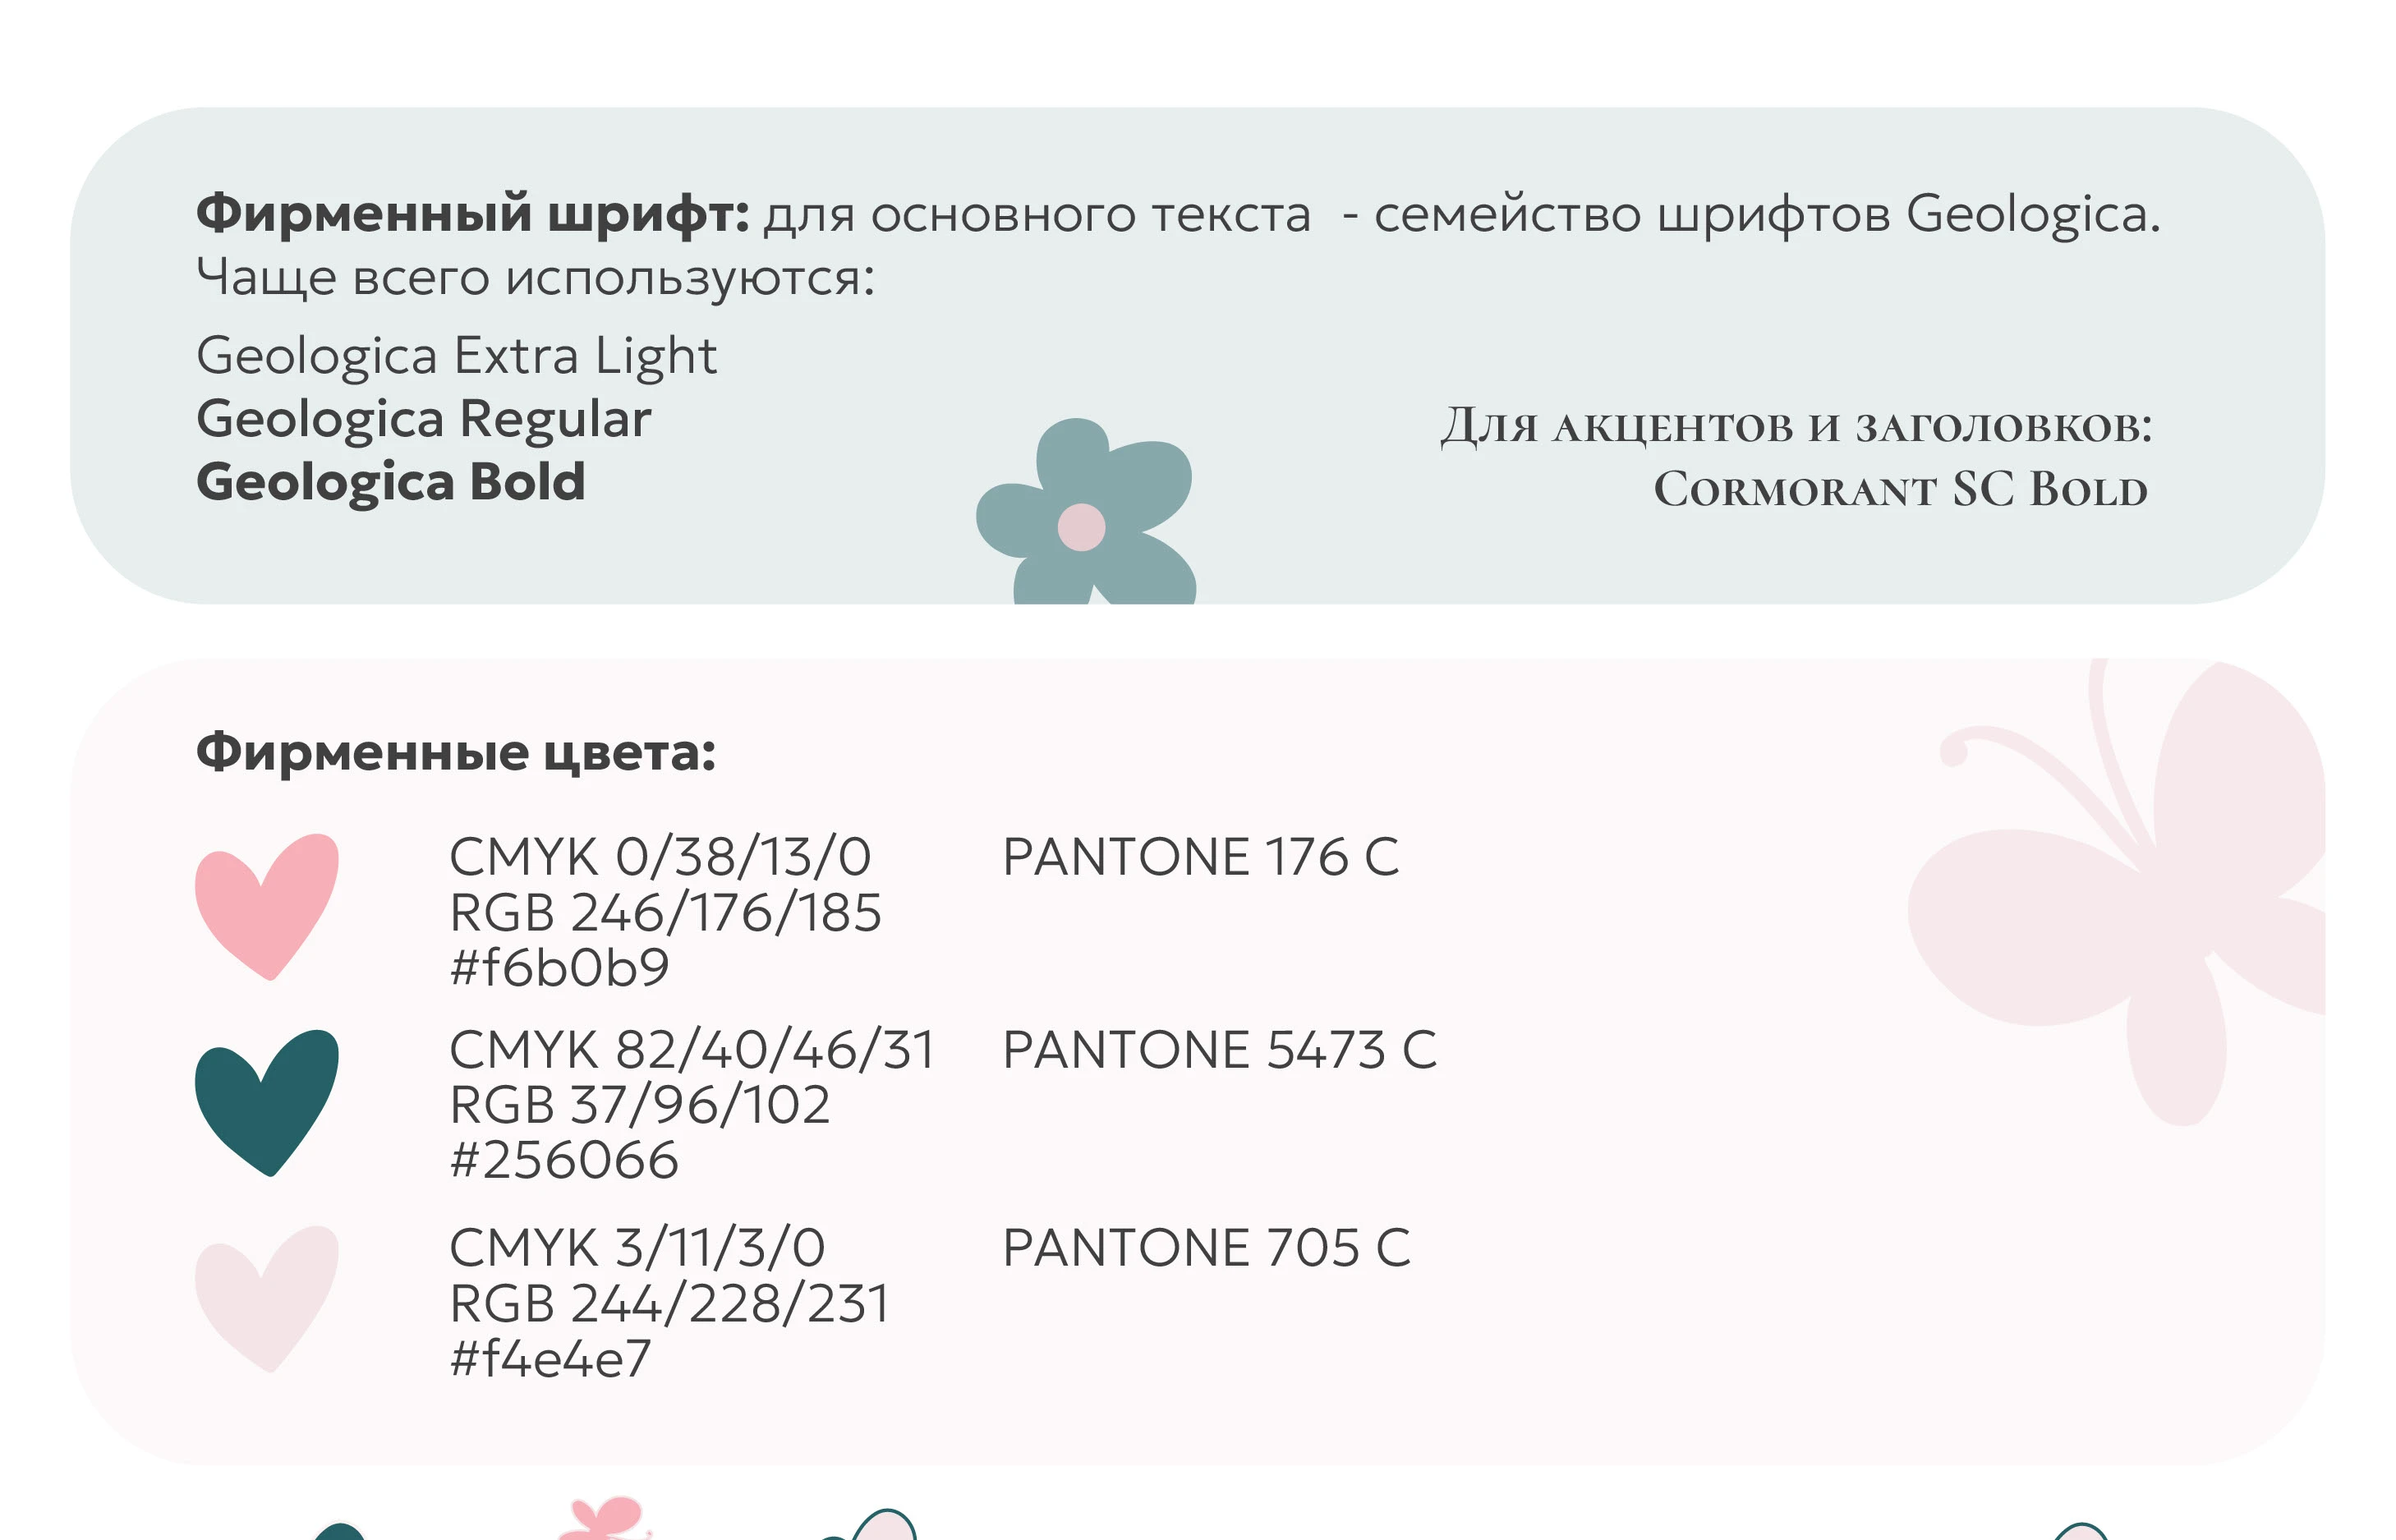2396x1540 pixels.
Task: Click the hex code #f6b0b9
Action: point(559,967)
